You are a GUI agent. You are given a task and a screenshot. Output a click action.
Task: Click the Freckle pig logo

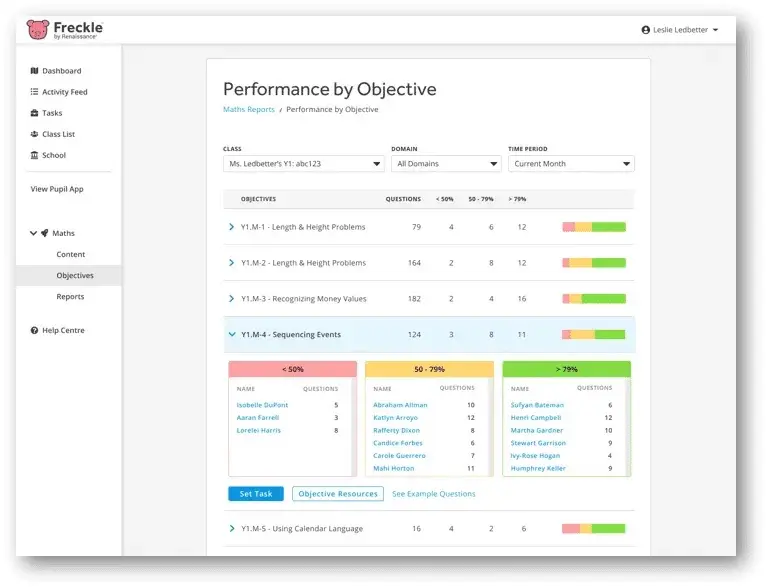click(x=38, y=29)
